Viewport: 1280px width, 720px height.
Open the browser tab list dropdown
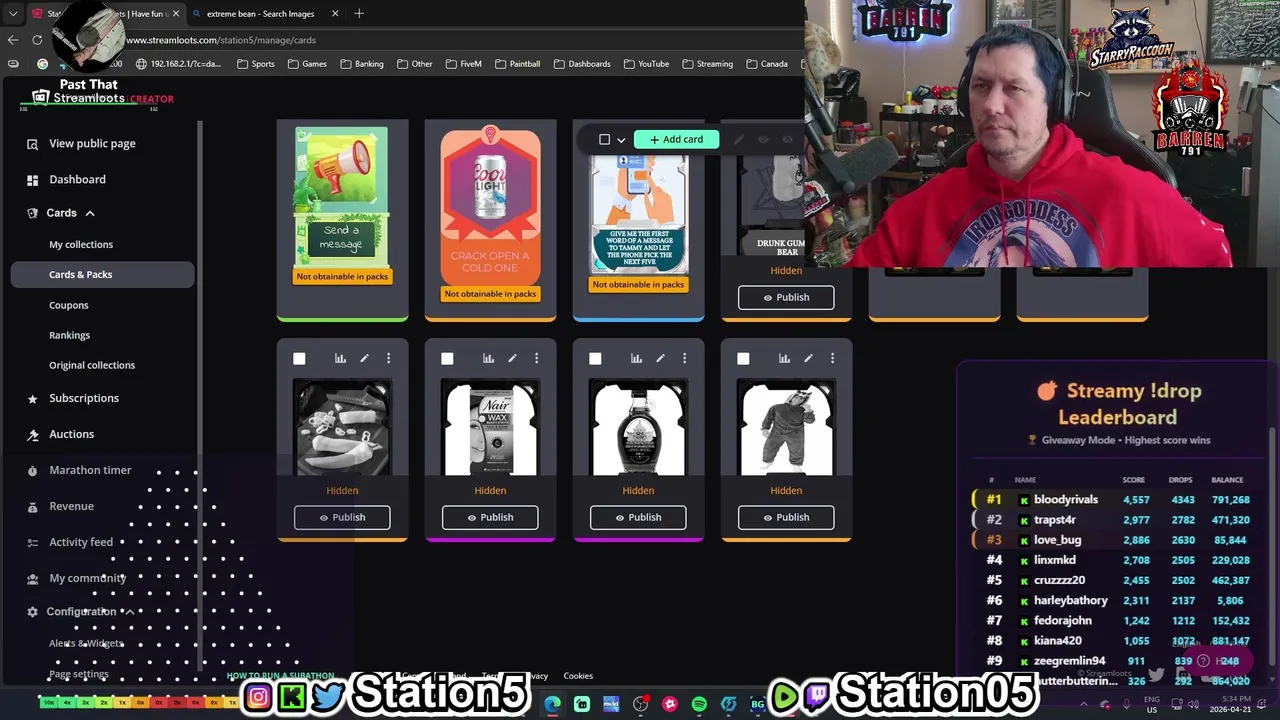tap(13, 14)
